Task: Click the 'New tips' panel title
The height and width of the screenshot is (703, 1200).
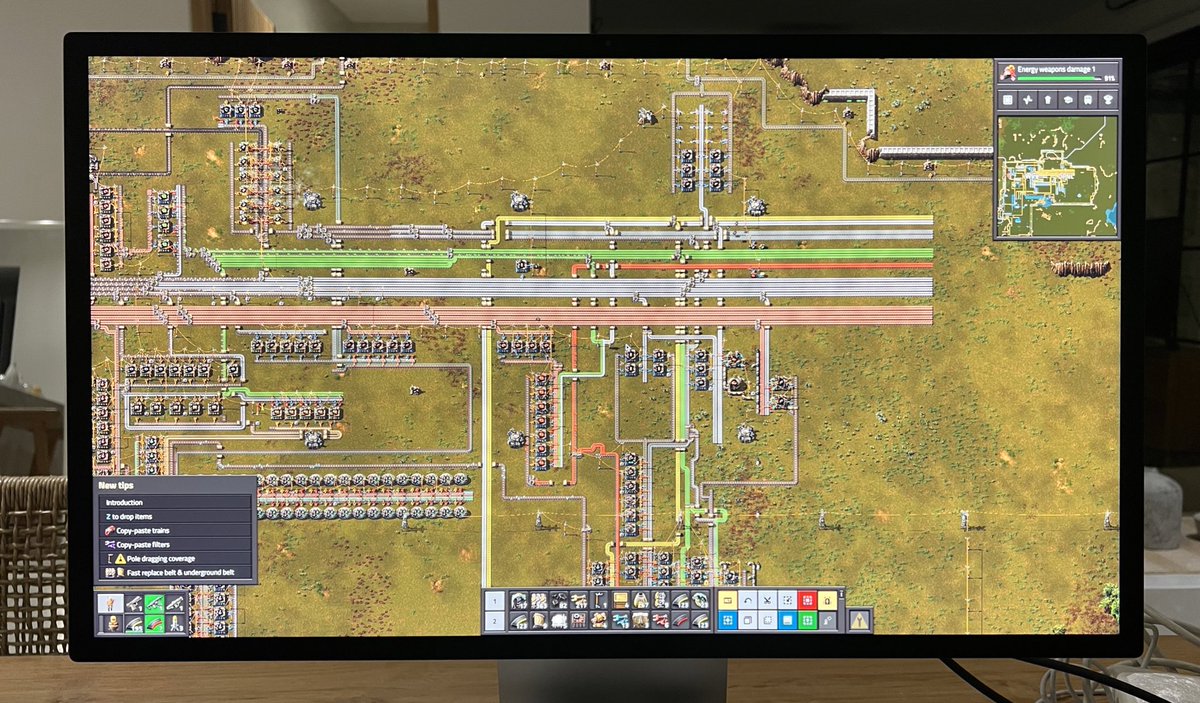Action: [x=117, y=485]
